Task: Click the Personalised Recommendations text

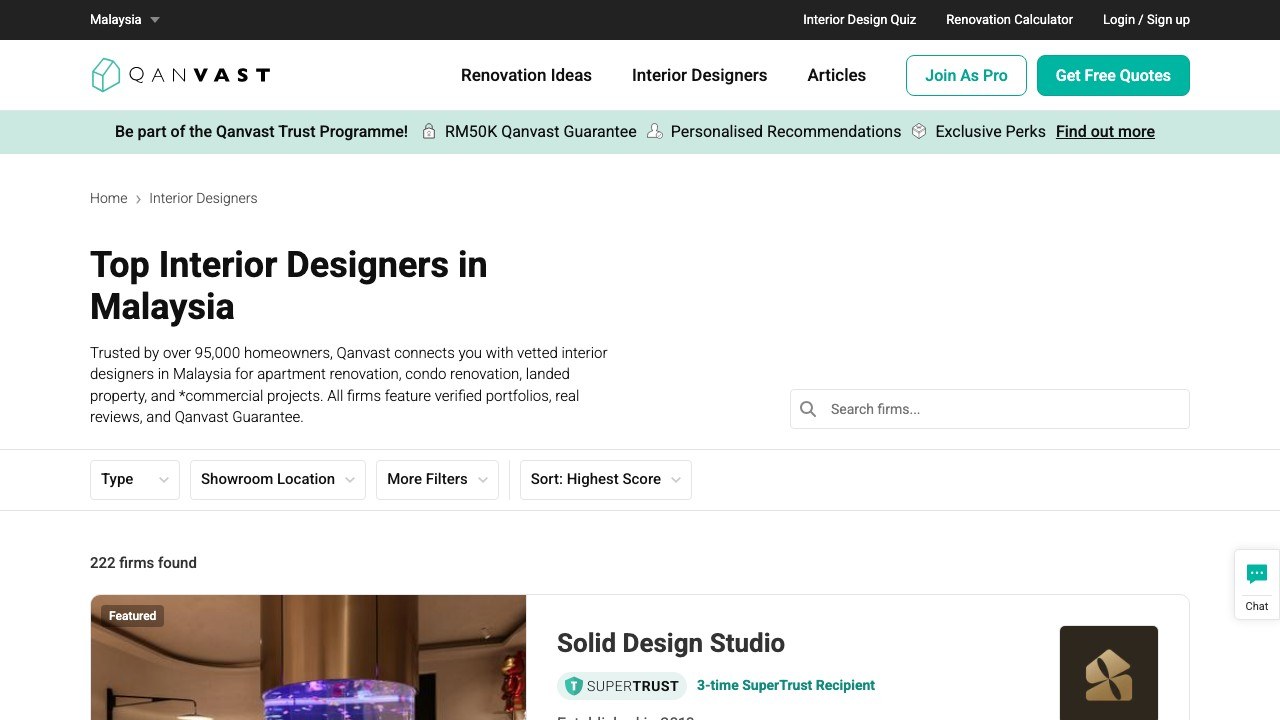Action: click(x=786, y=132)
